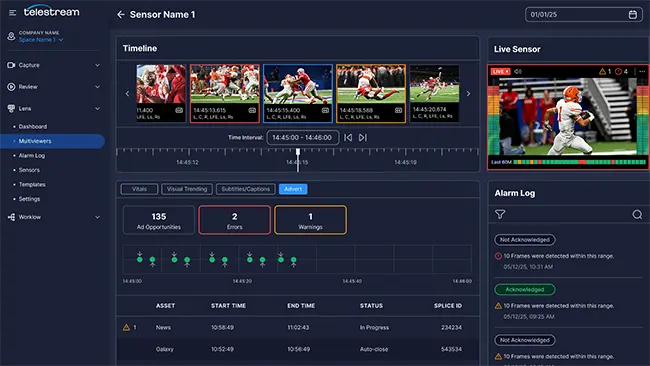Click caption icon on 14:45:18.588 thumbnail
The image size is (650, 366).
(x=398, y=110)
